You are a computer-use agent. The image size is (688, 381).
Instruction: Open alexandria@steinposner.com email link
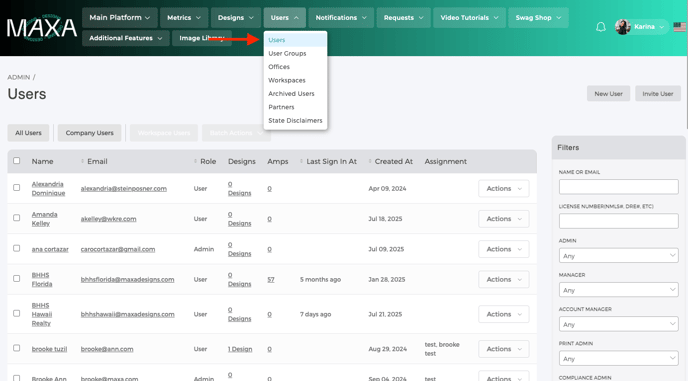124,188
